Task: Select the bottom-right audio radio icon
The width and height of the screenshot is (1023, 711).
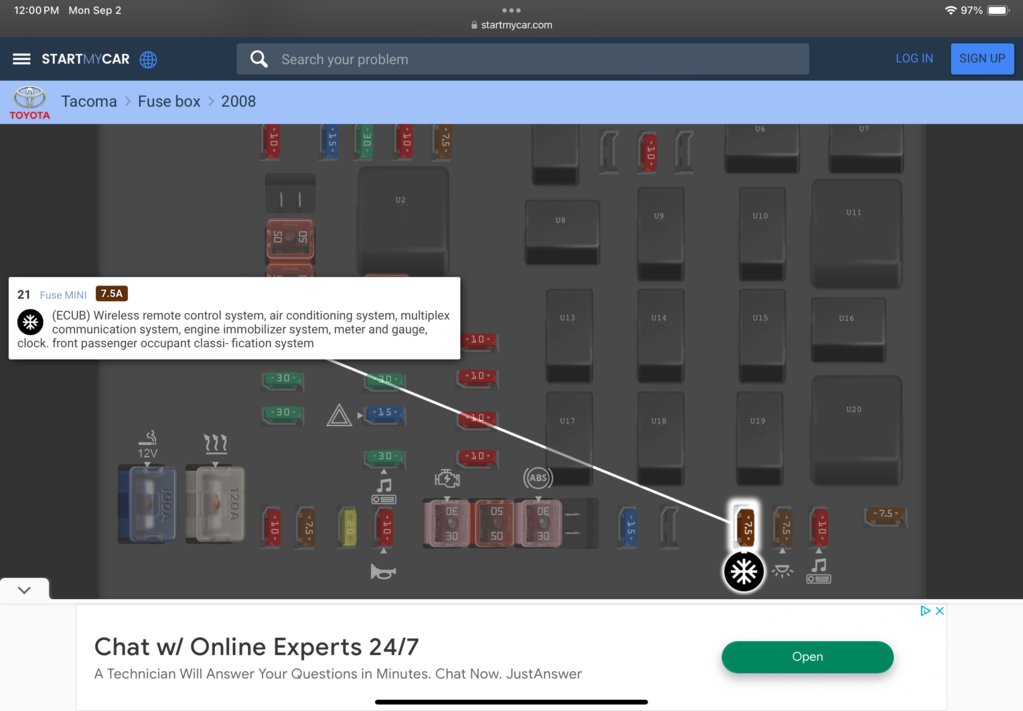Action: [x=819, y=571]
